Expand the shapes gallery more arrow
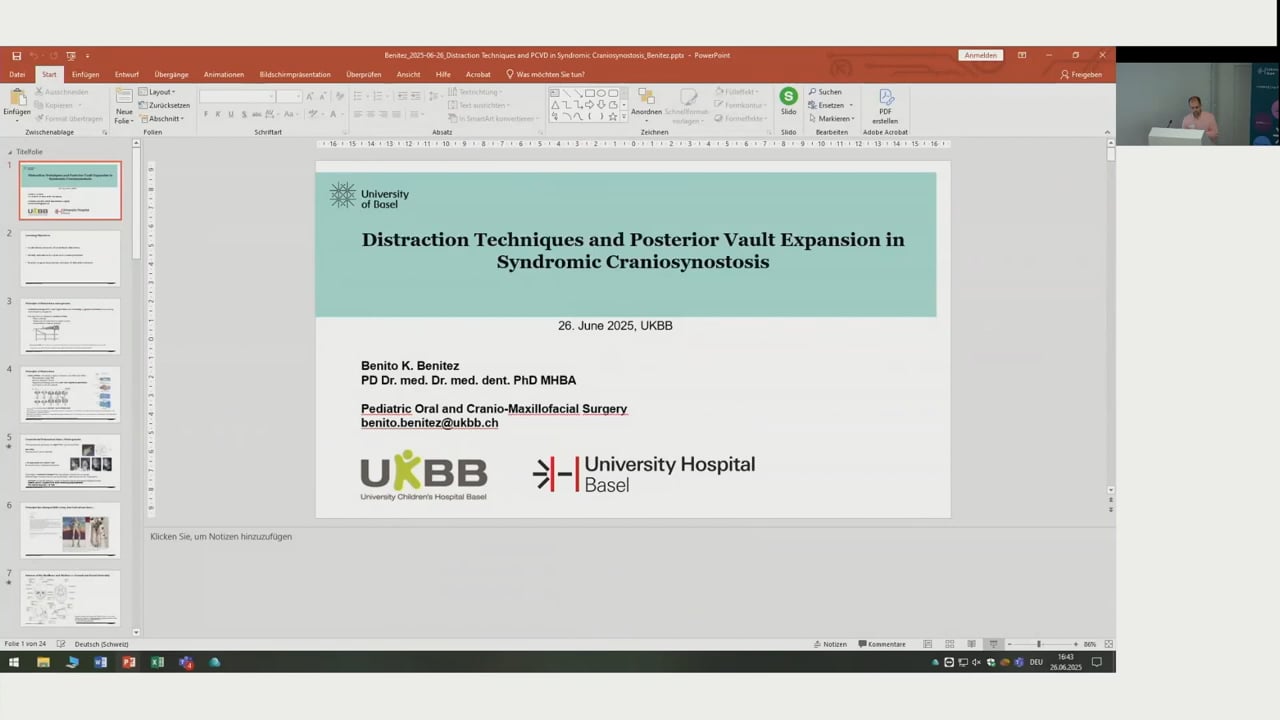Viewport: 1280px width, 720px height. point(625,117)
